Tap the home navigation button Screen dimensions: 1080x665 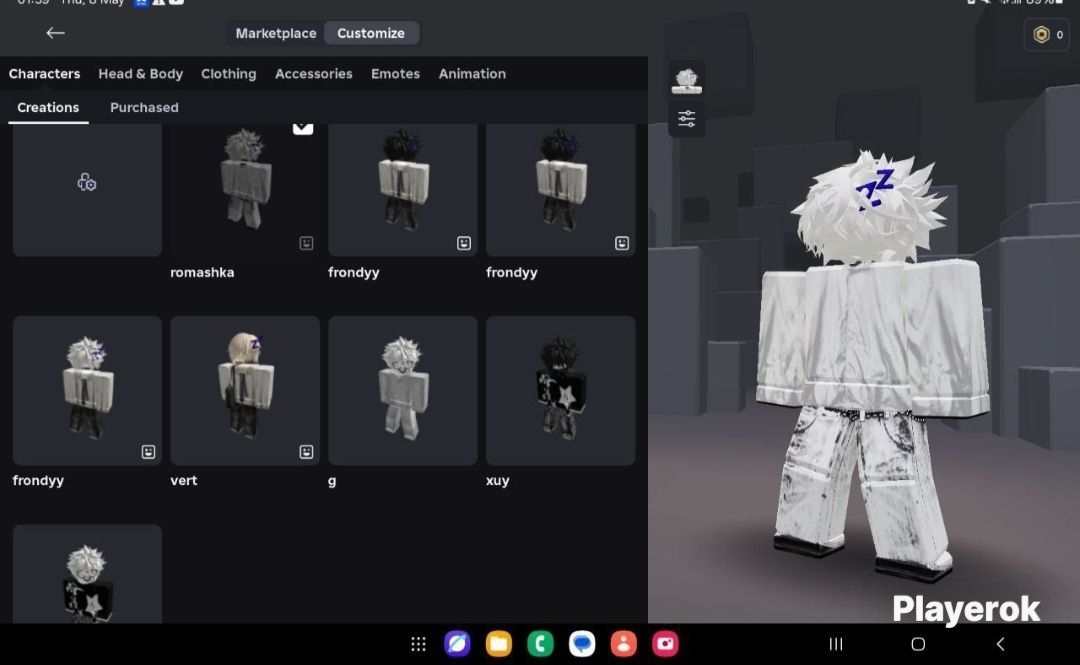(x=918, y=644)
